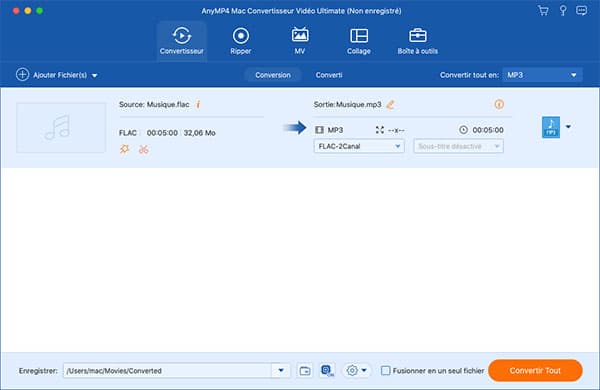Open the MV tab
The image size is (600, 390).
(x=300, y=41)
